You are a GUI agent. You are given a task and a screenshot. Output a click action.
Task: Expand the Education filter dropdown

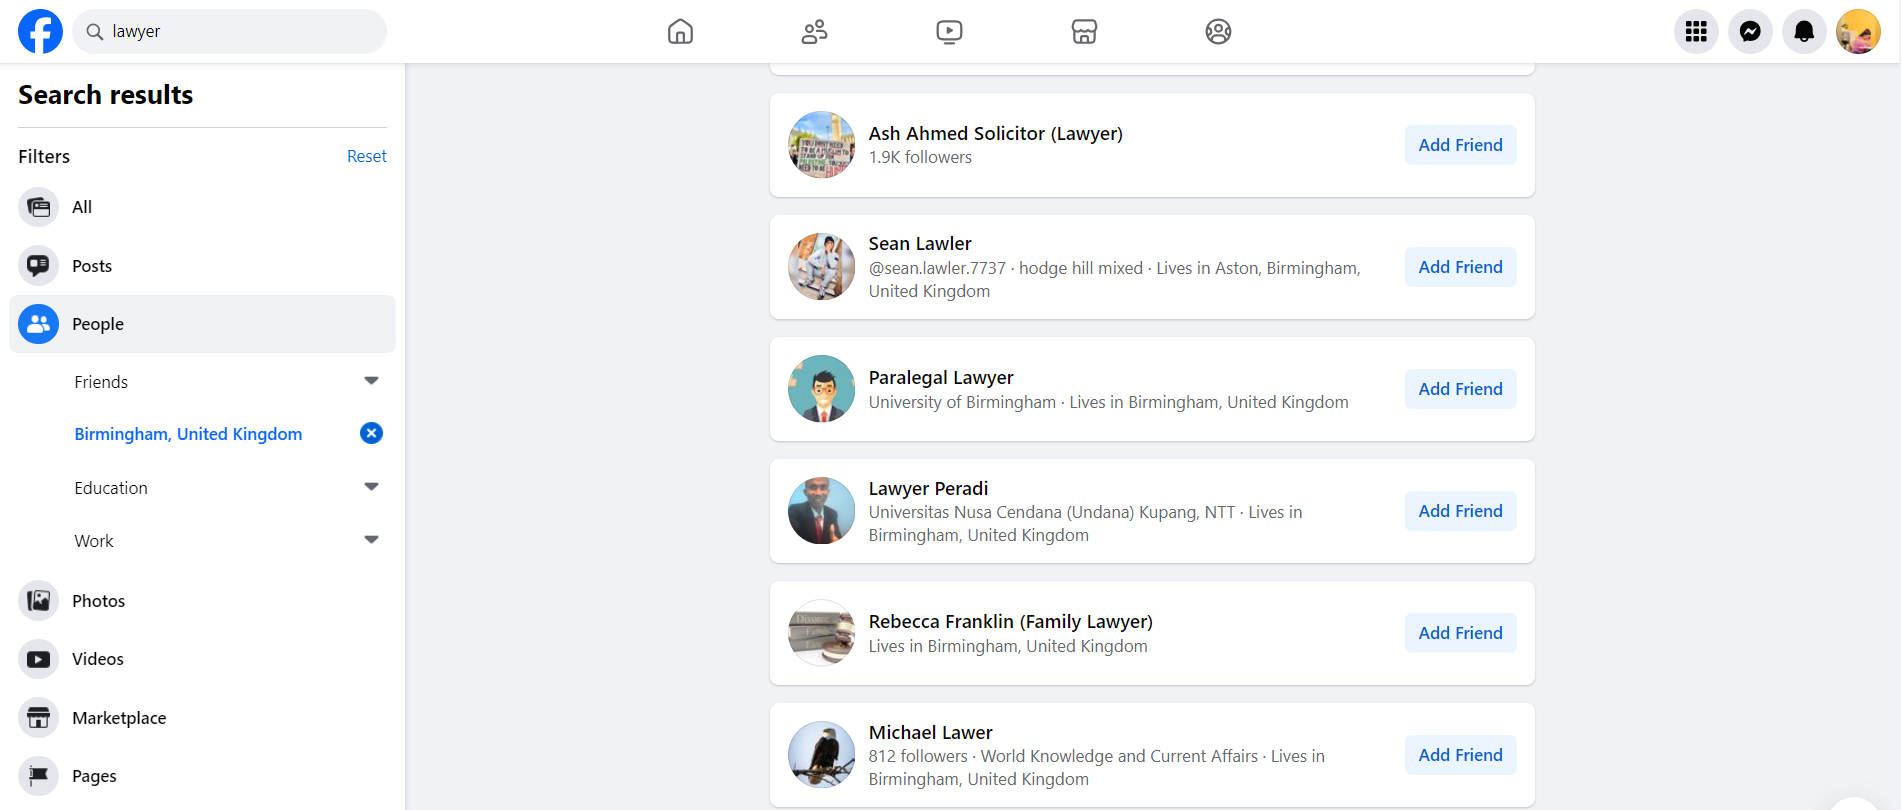click(371, 487)
